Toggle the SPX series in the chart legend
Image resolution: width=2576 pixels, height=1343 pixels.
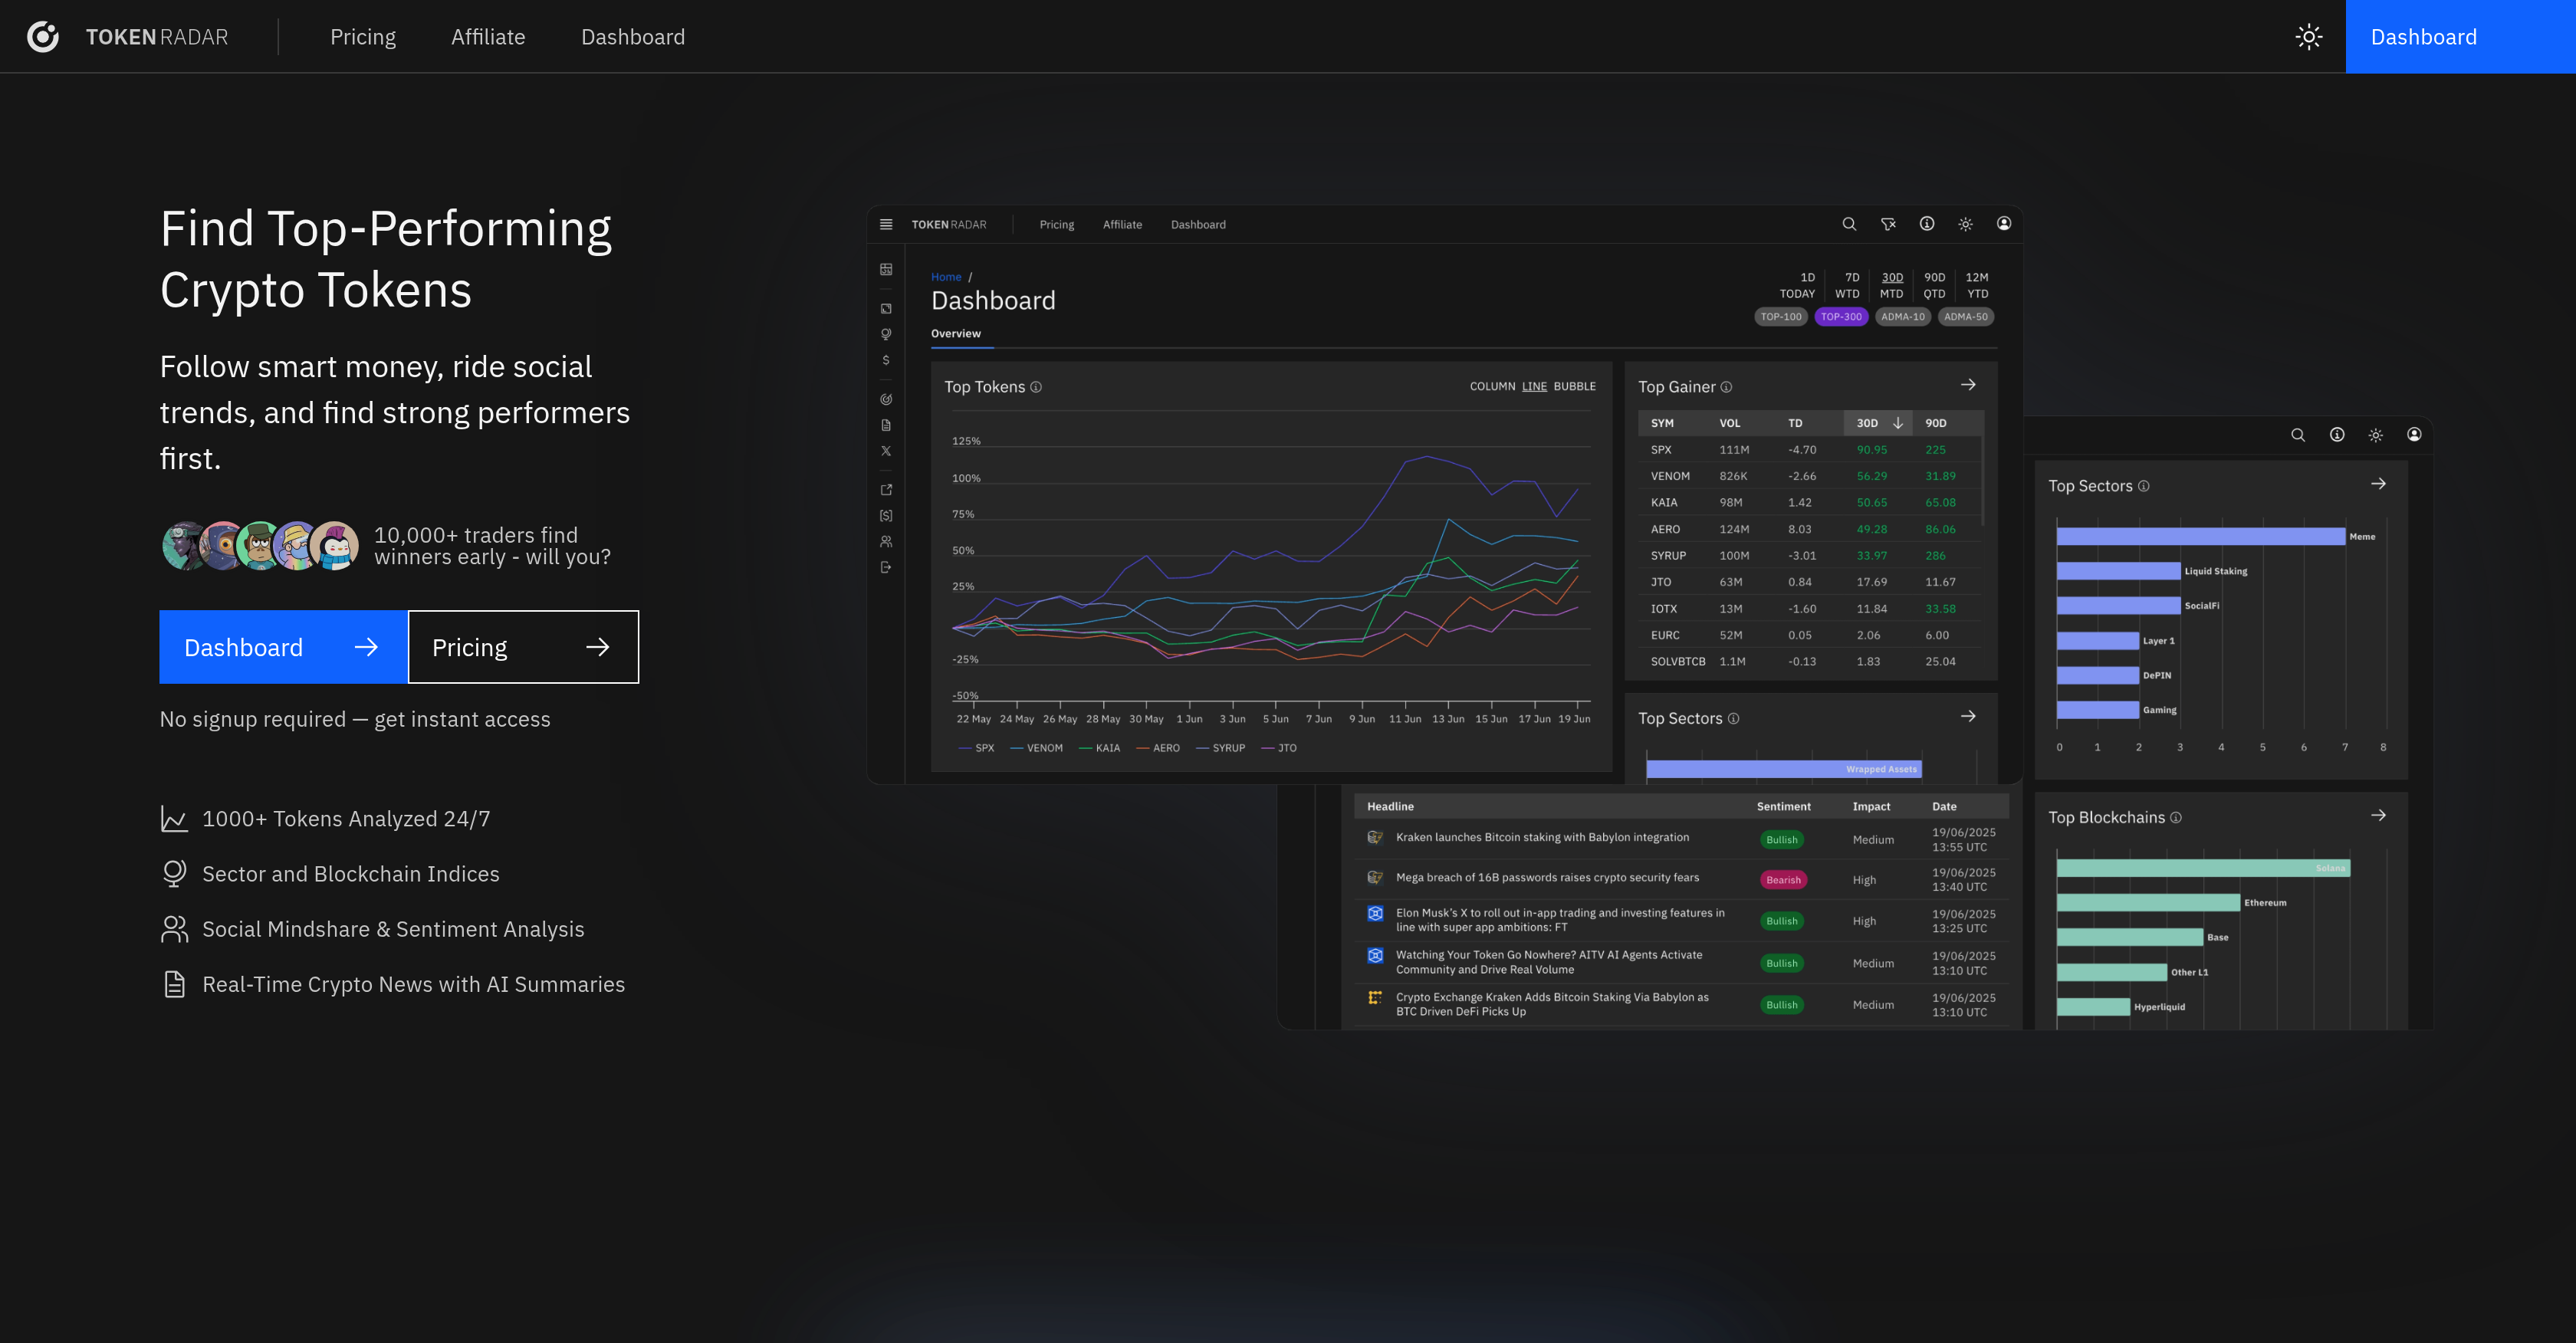977,747
